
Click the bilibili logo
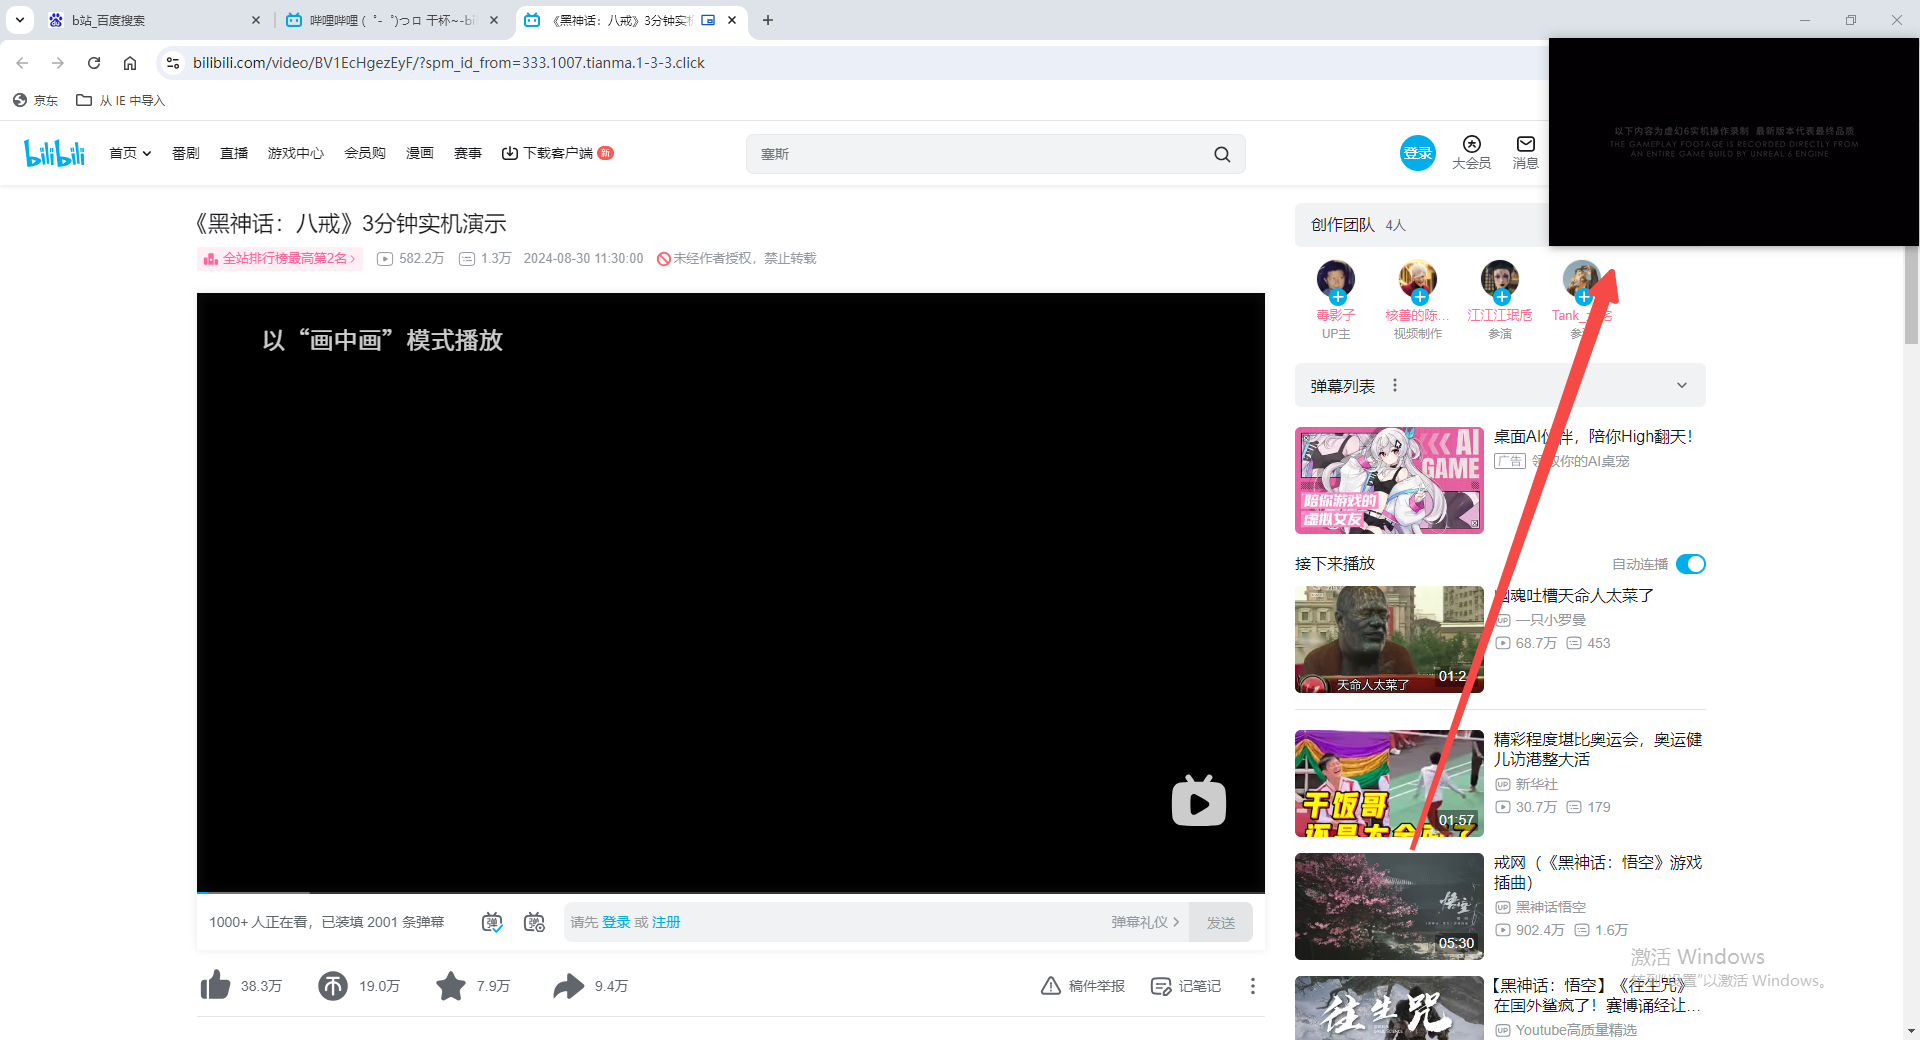coord(55,153)
